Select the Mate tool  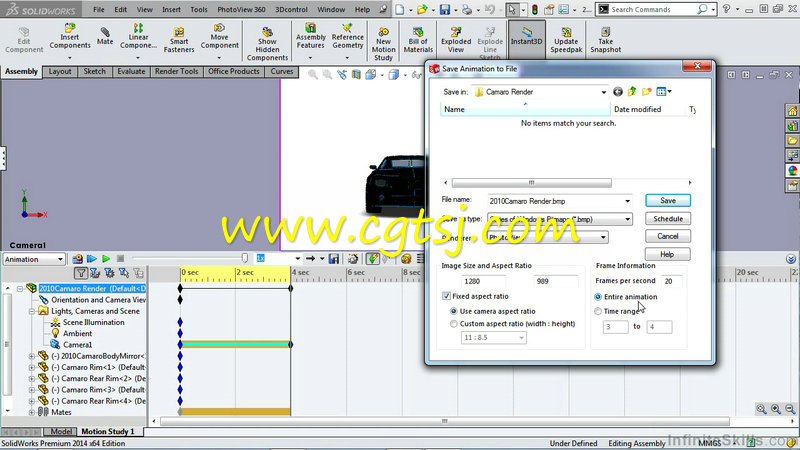pyautogui.click(x=105, y=36)
